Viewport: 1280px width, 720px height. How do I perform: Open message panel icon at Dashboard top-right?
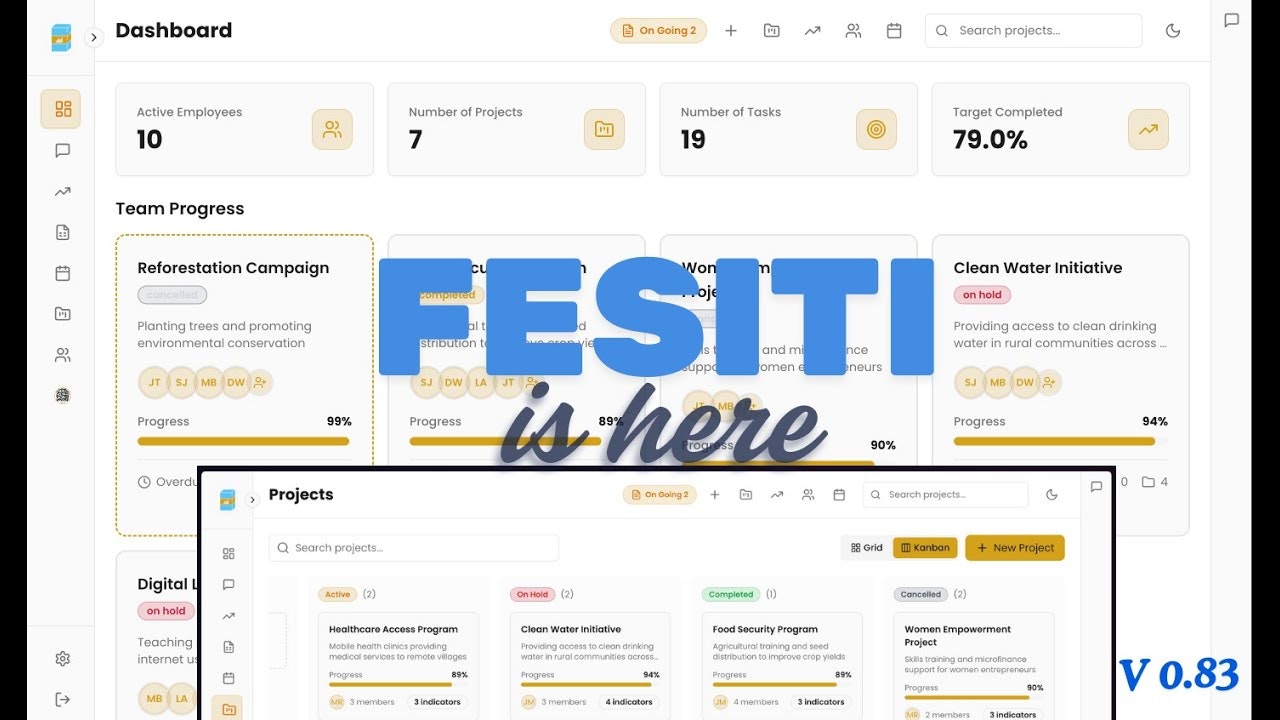click(1232, 20)
